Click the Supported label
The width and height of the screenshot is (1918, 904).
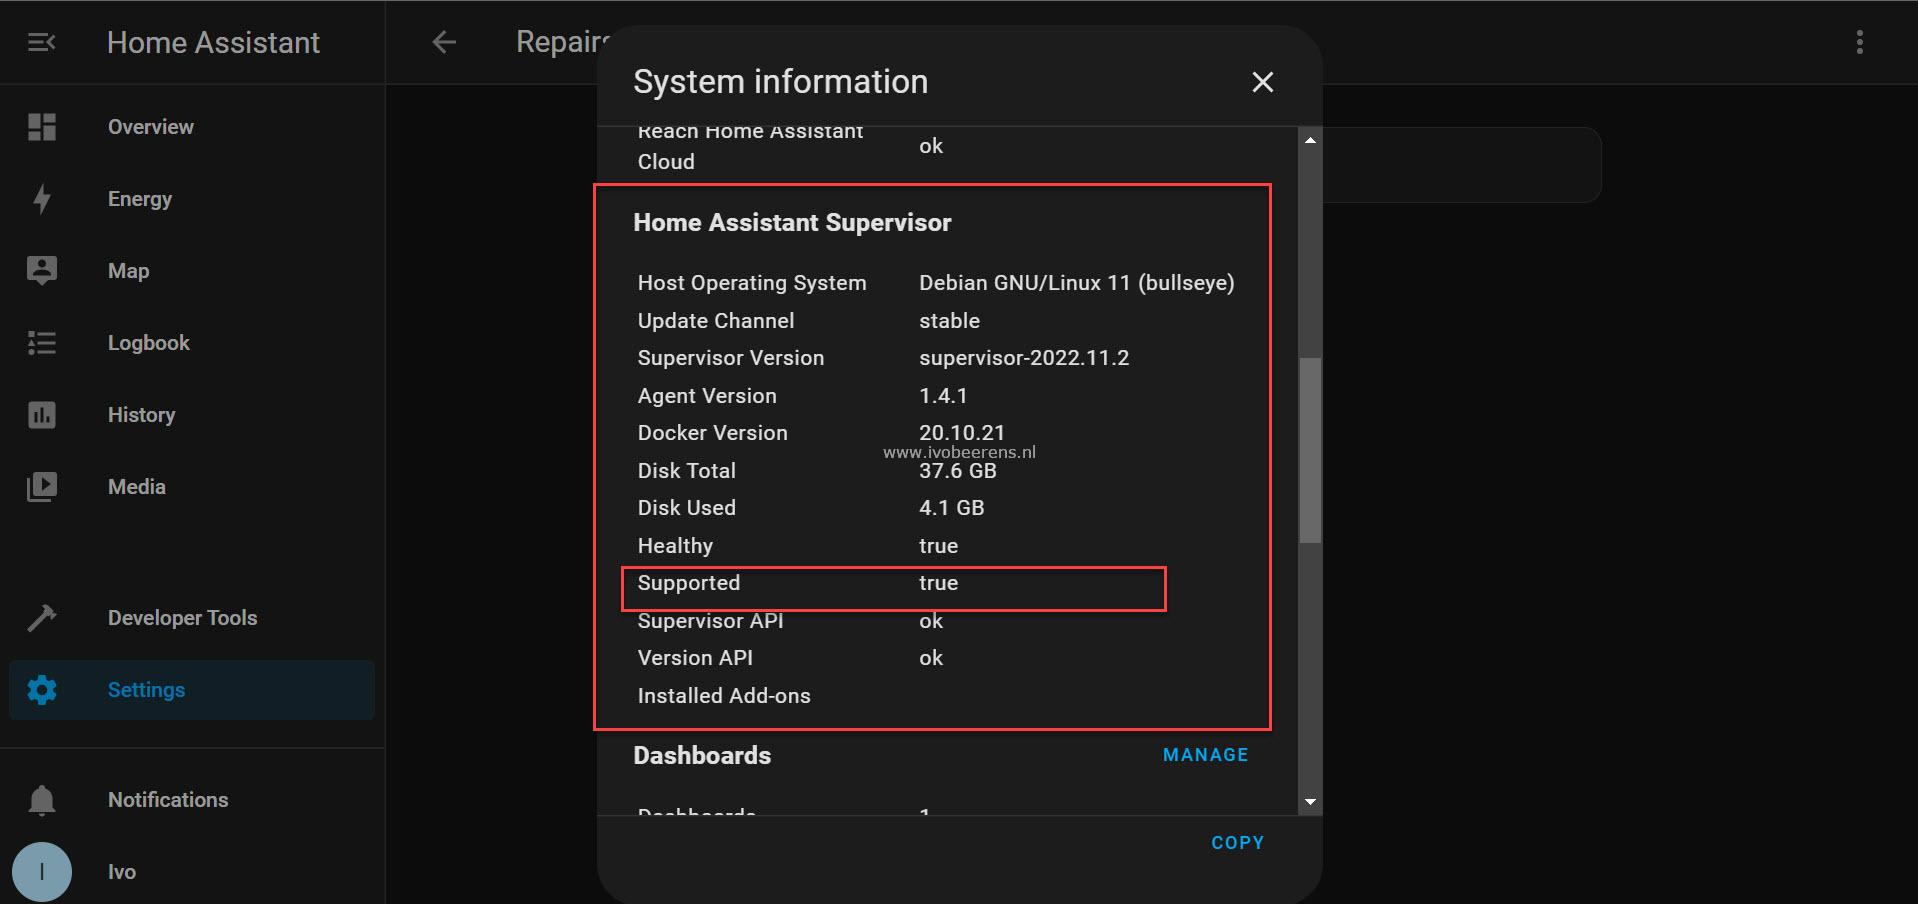pos(689,583)
